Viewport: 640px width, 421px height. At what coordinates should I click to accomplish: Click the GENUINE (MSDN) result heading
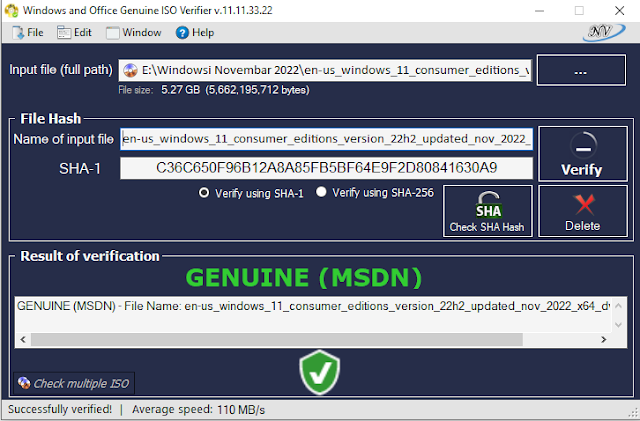tap(304, 278)
